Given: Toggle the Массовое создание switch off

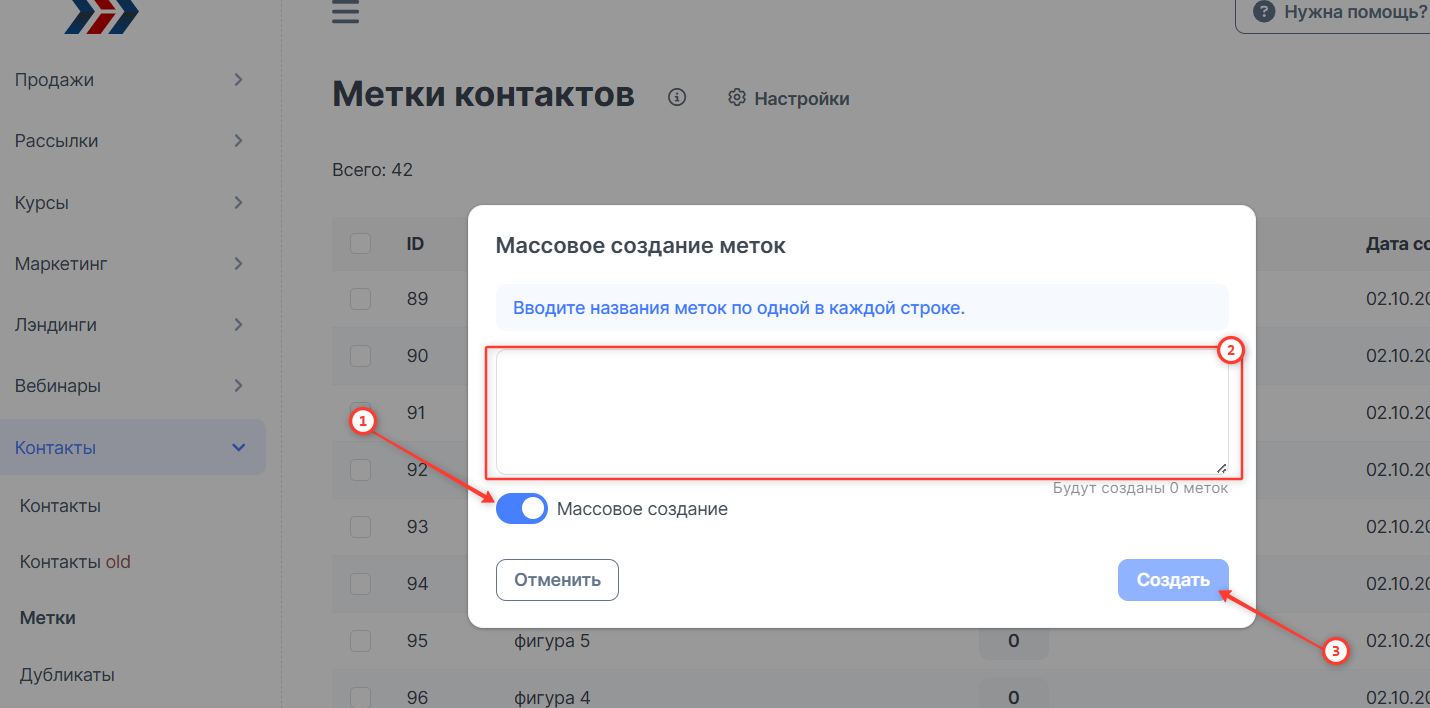Looking at the screenshot, I should coord(522,509).
